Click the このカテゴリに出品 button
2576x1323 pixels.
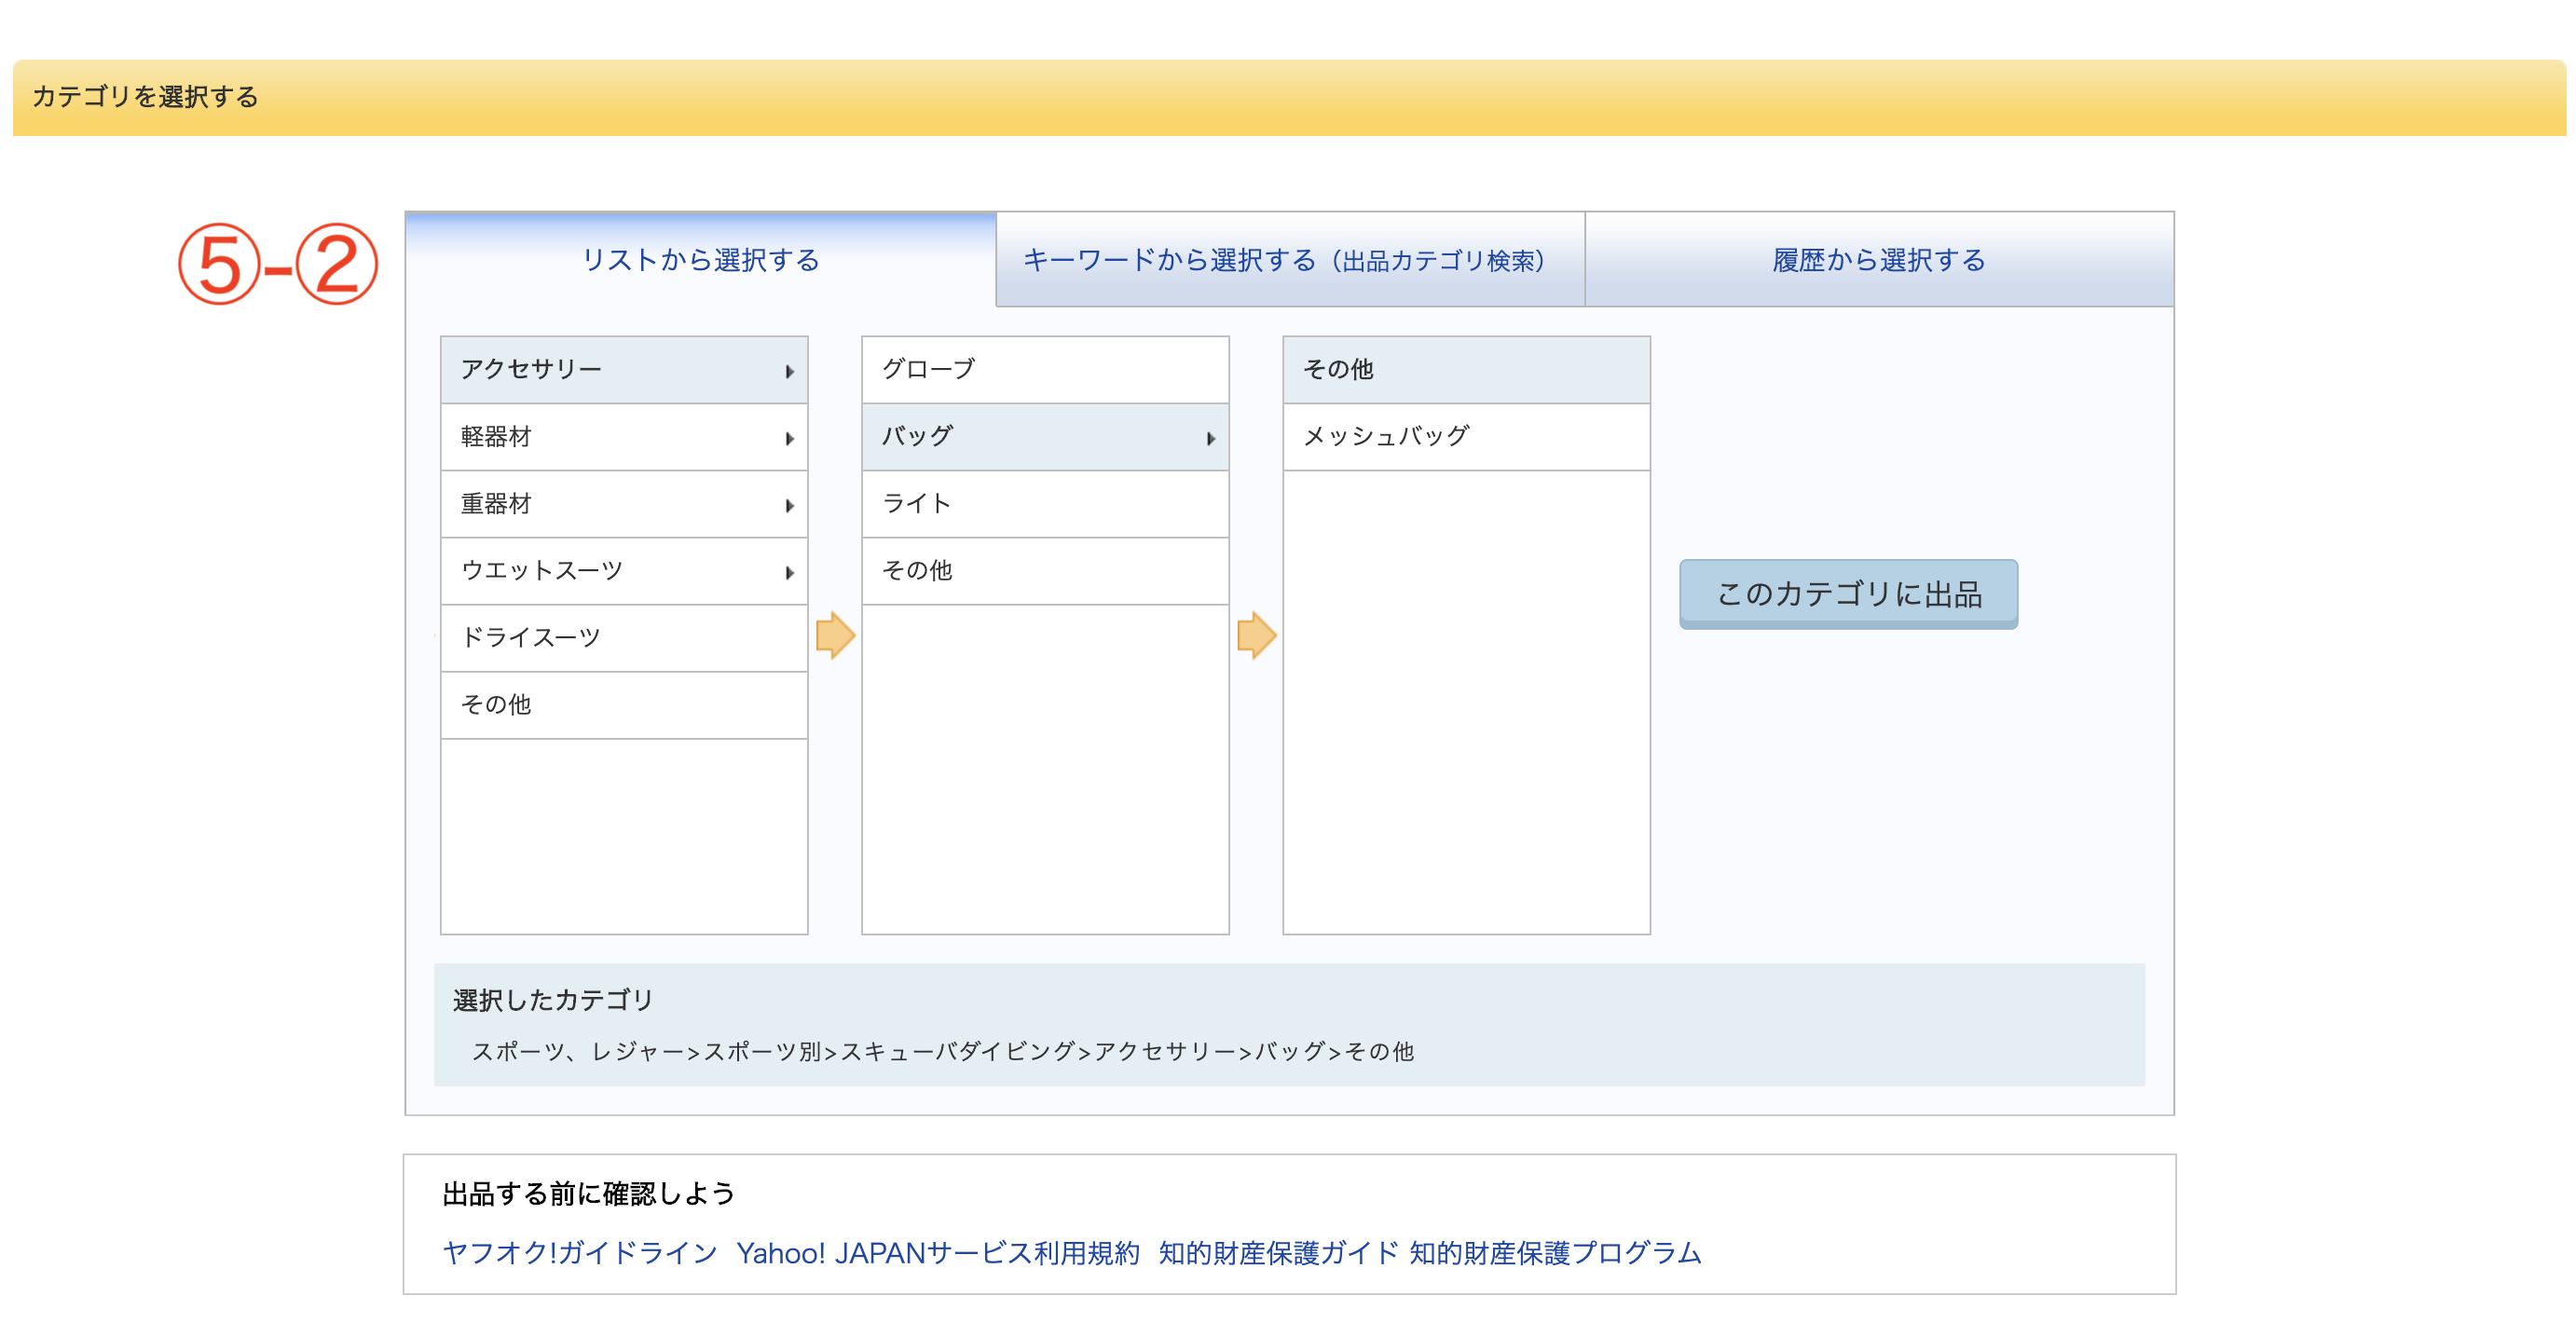point(1848,594)
